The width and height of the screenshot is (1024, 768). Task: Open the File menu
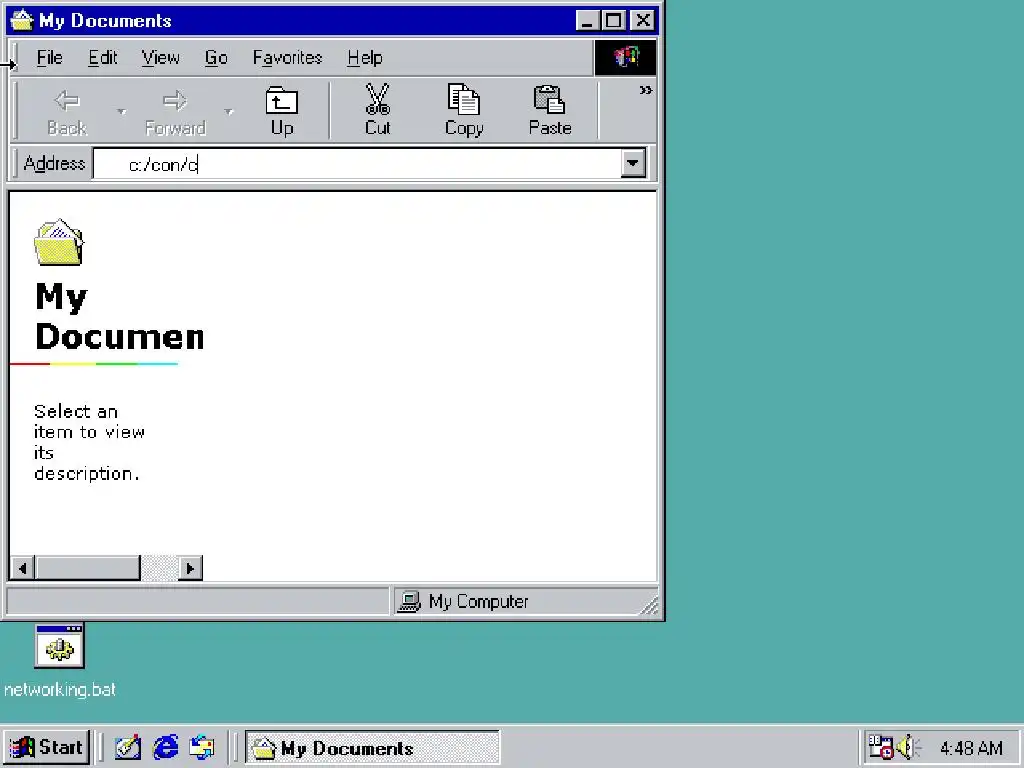point(50,58)
